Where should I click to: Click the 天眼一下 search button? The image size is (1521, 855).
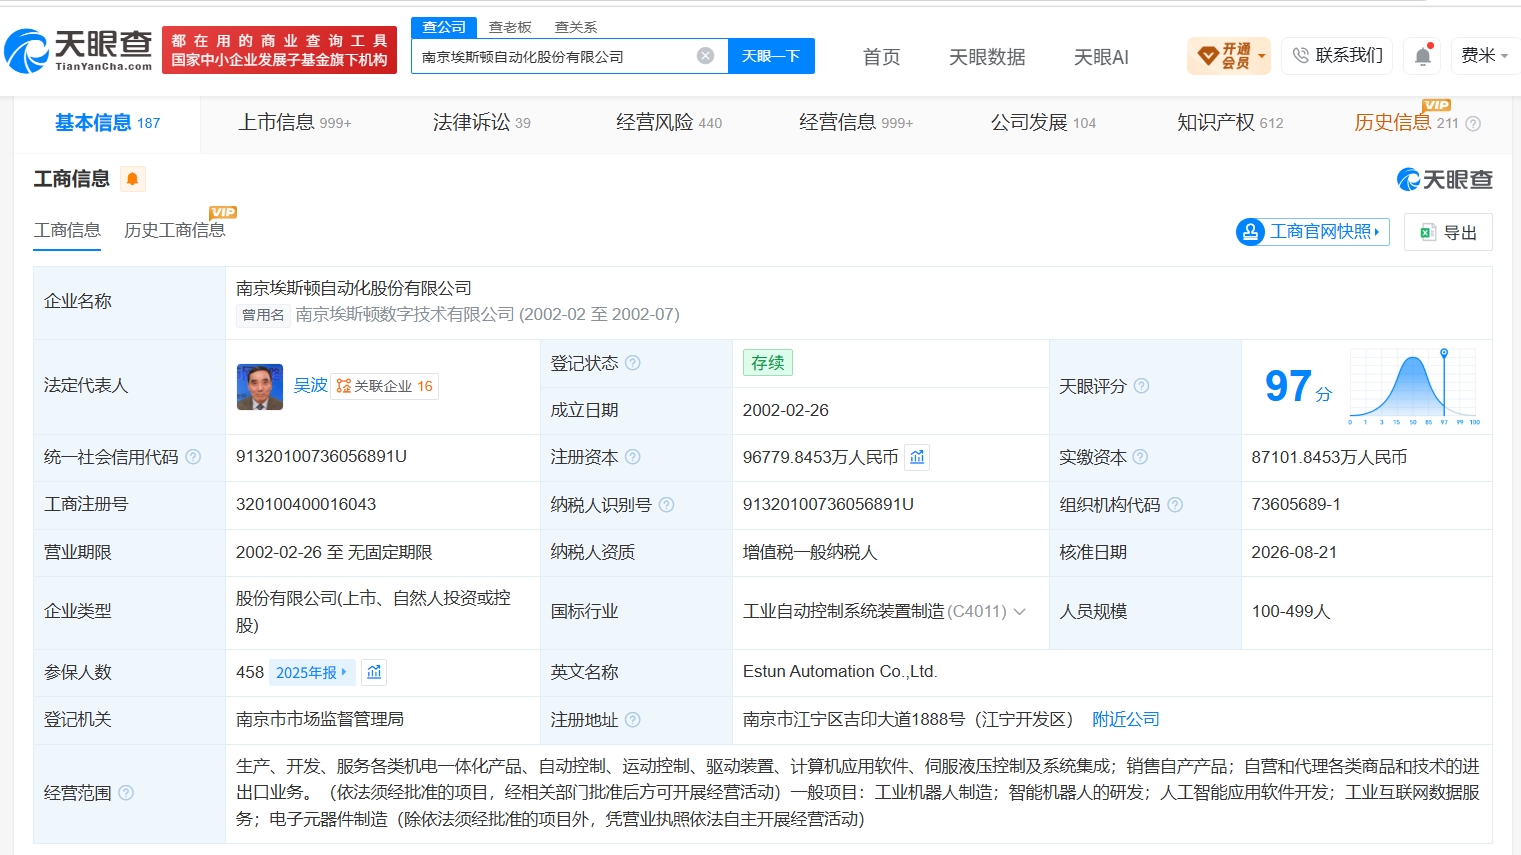click(x=771, y=56)
